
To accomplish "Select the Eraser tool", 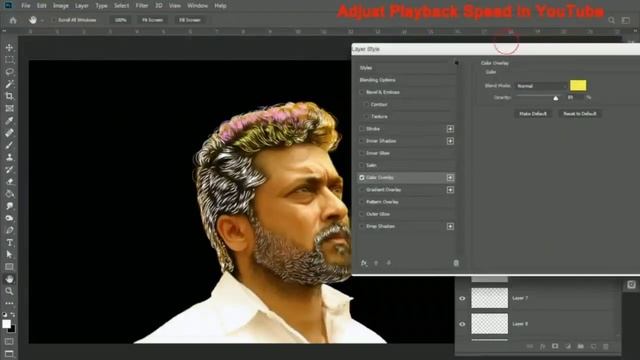I will [9, 182].
